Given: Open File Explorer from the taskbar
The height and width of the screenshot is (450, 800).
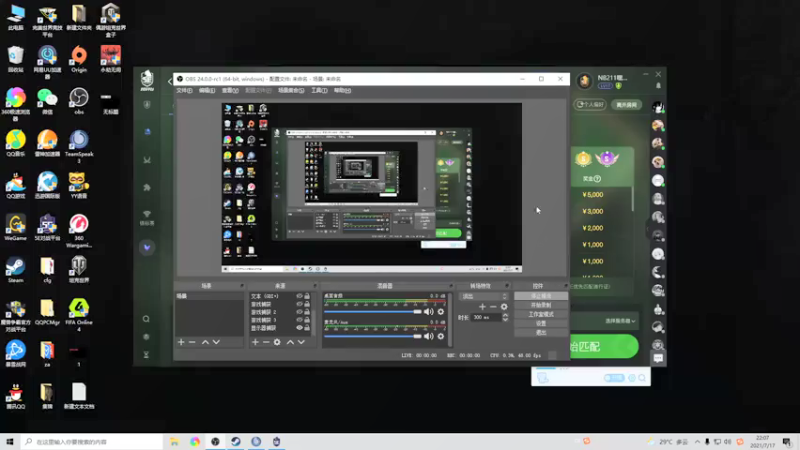Looking at the screenshot, I should pos(174,441).
